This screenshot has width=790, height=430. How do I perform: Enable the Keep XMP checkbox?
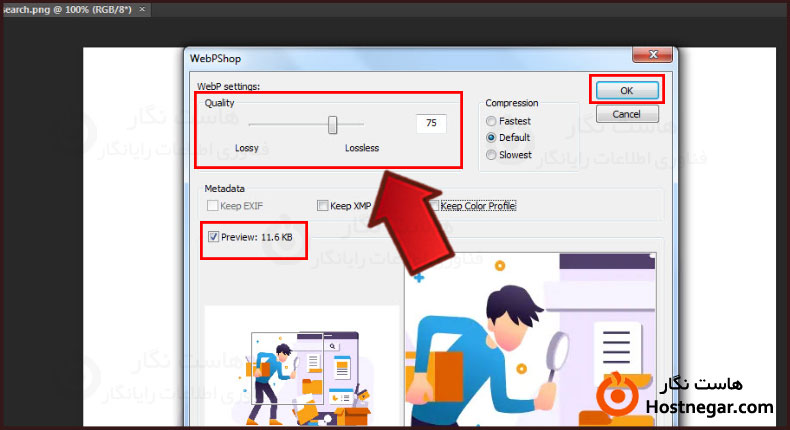322,206
